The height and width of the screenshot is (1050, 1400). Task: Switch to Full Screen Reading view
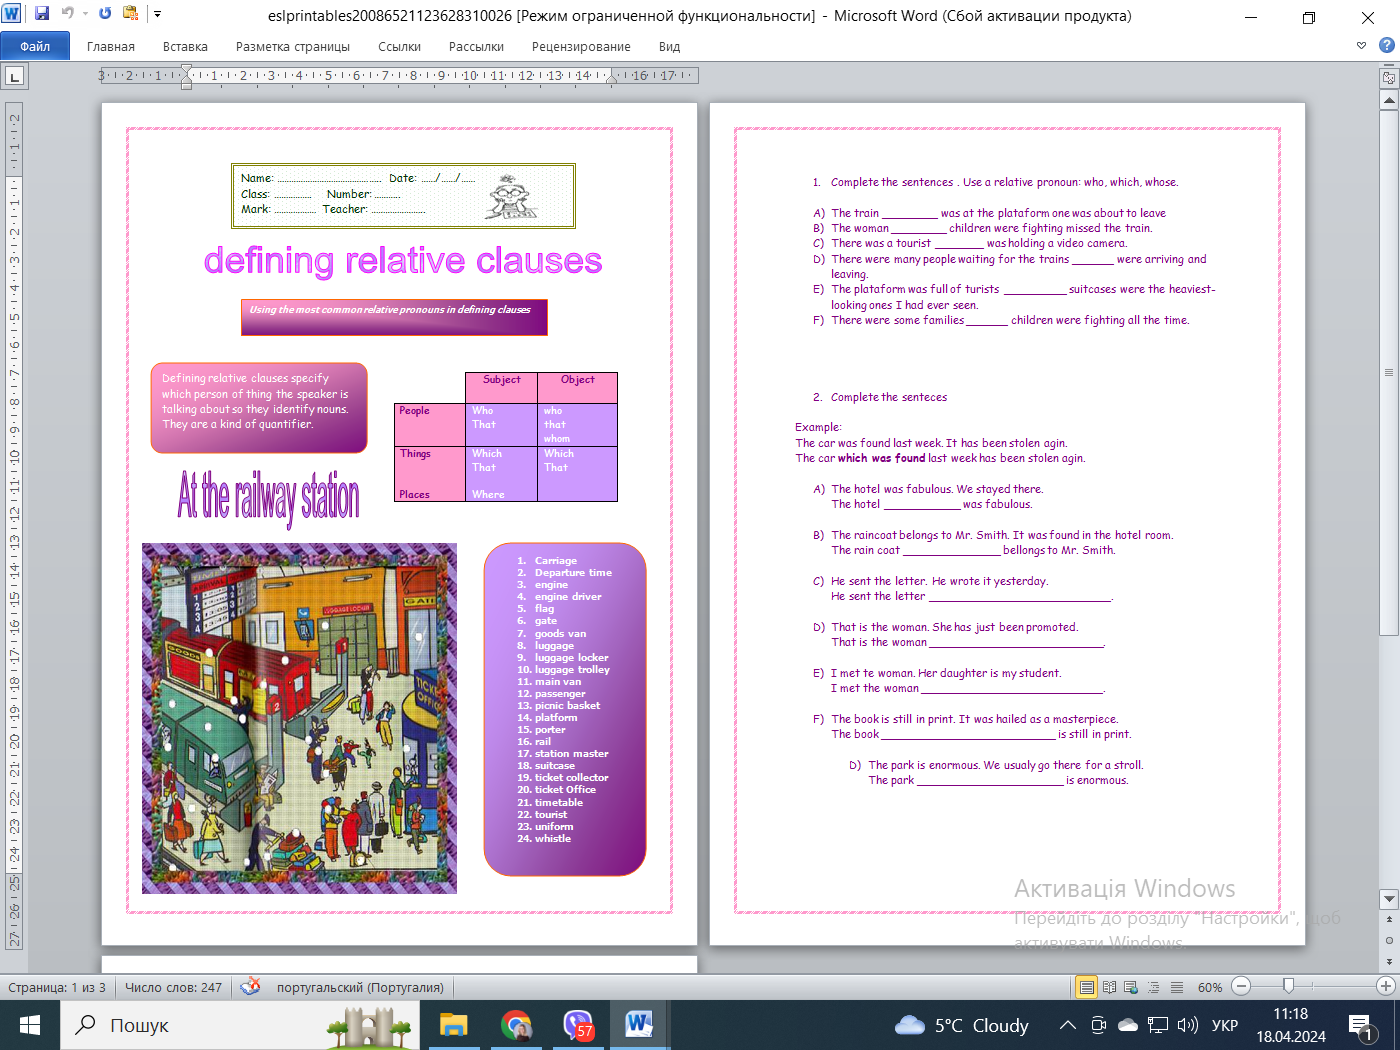pyautogui.click(x=1109, y=987)
